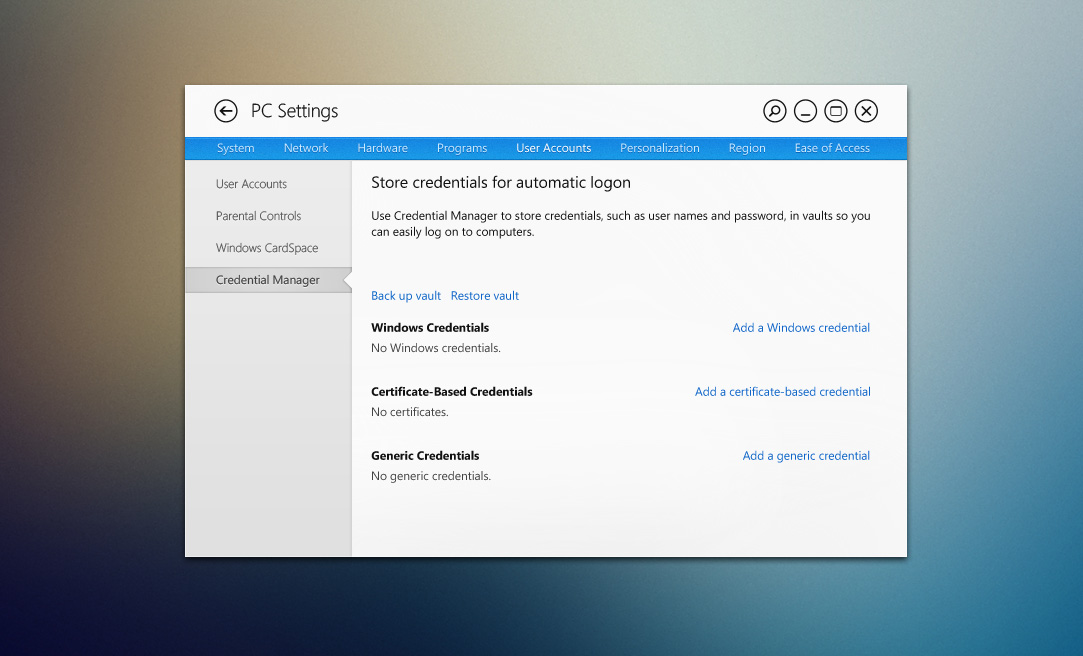Open the search icon in the title bar
The width and height of the screenshot is (1083, 656).
click(x=775, y=111)
